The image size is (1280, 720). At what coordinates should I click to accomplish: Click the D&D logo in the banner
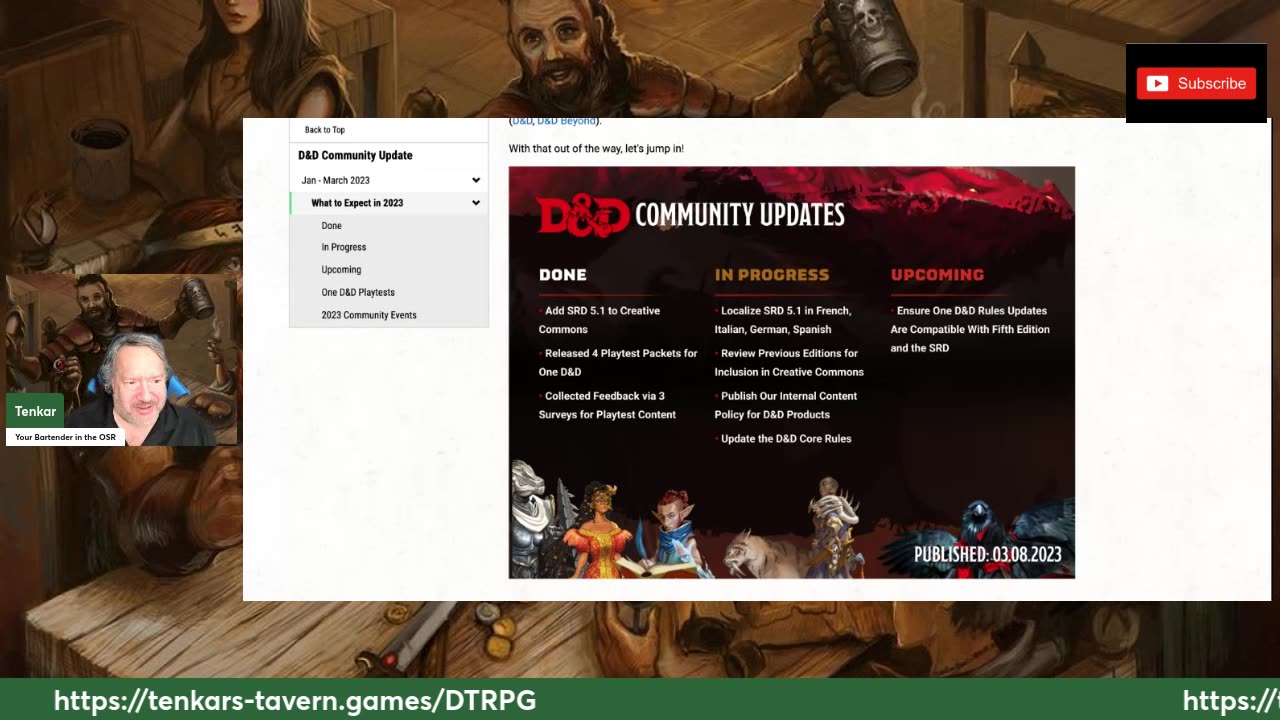[x=583, y=214]
